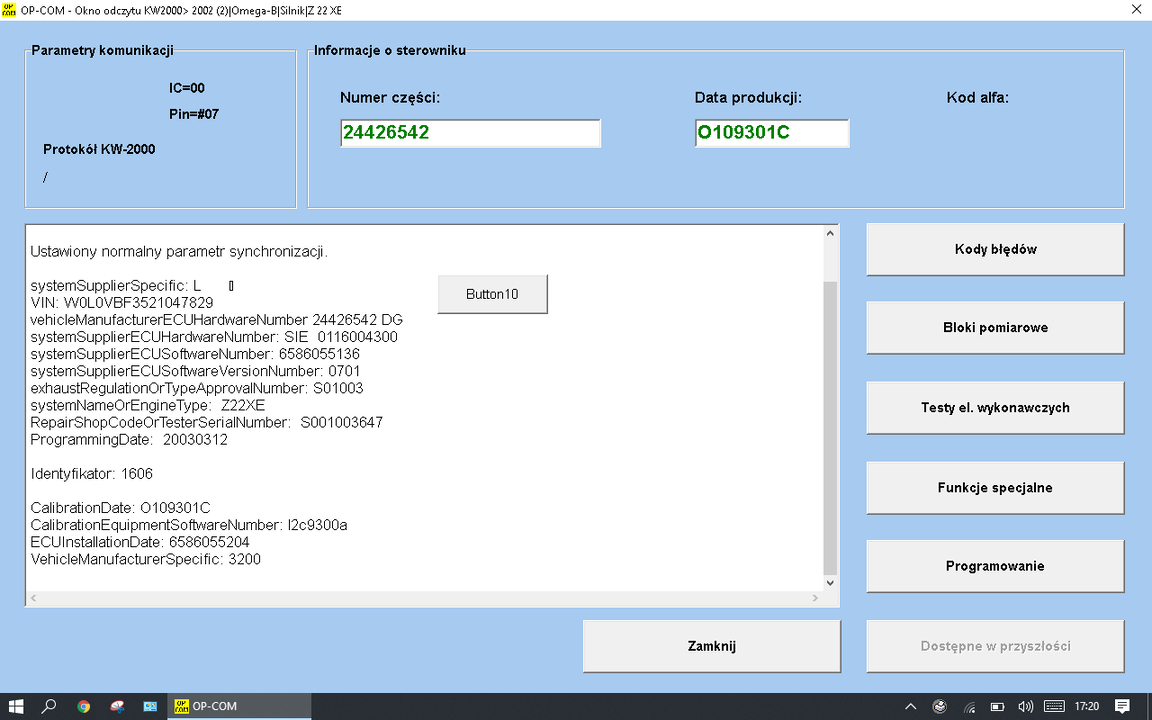Show hidden system tray icons

[911, 706]
